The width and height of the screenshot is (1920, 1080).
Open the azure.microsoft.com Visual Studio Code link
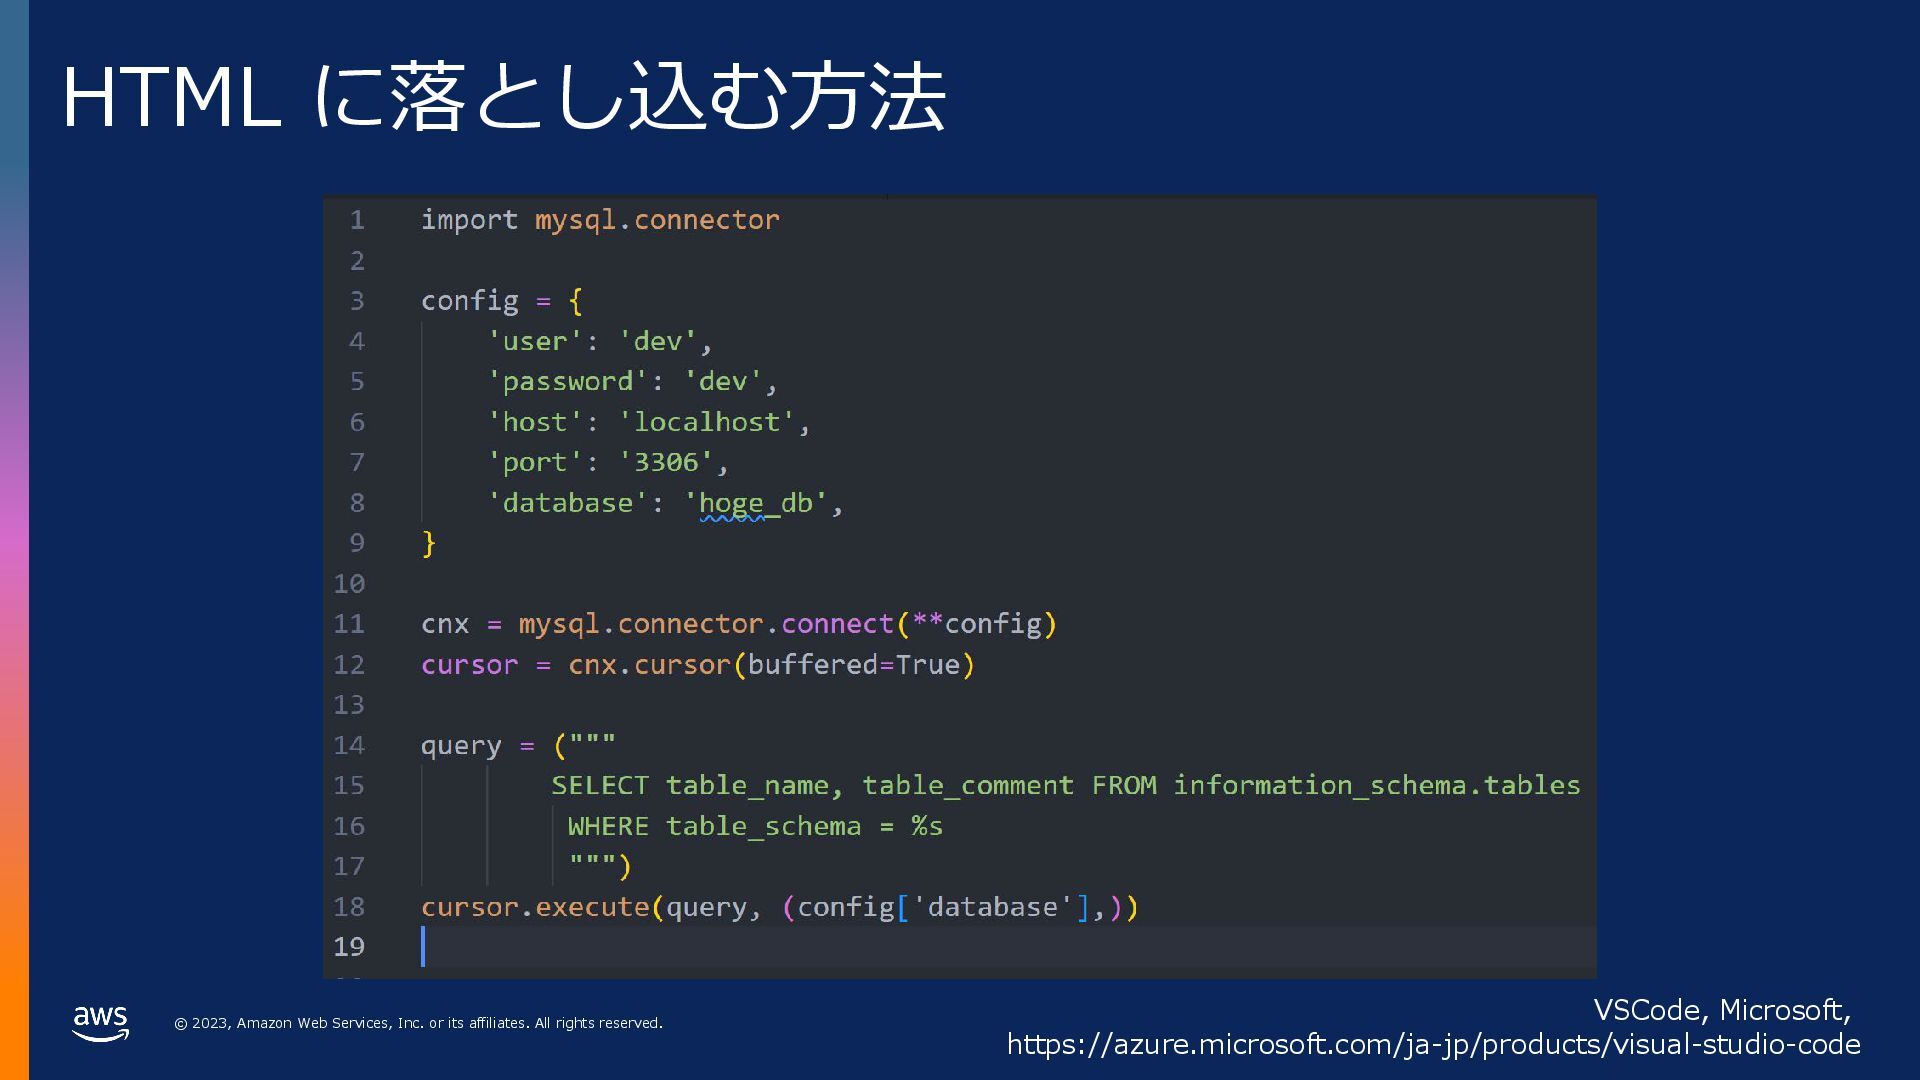pos(1433,1044)
